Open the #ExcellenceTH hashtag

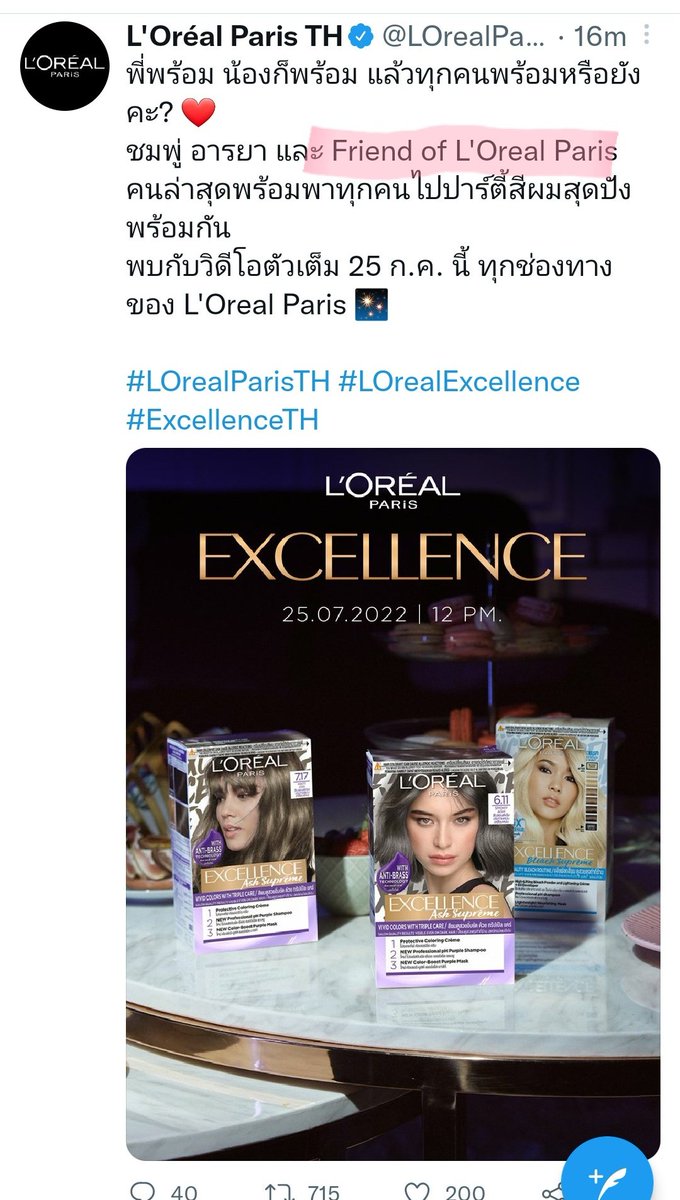pyautogui.click(x=222, y=419)
